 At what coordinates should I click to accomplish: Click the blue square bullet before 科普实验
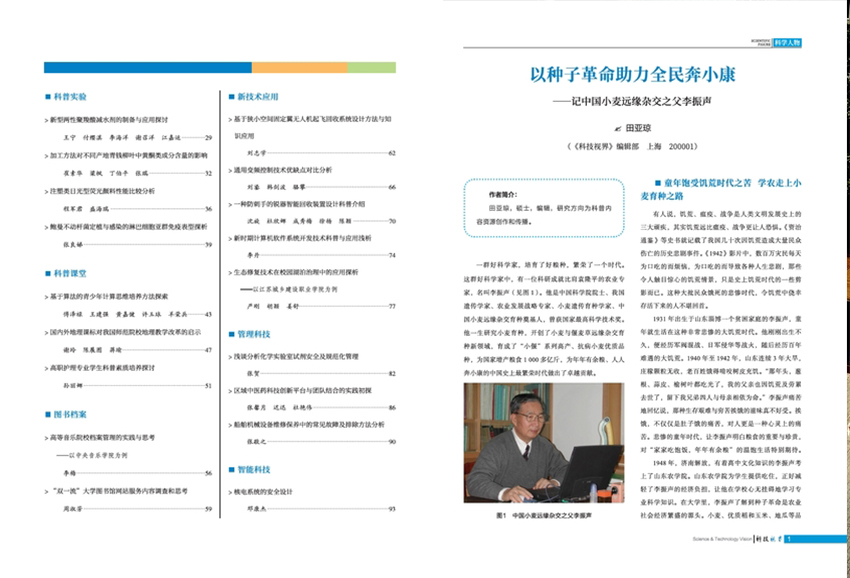pos(48,97)
